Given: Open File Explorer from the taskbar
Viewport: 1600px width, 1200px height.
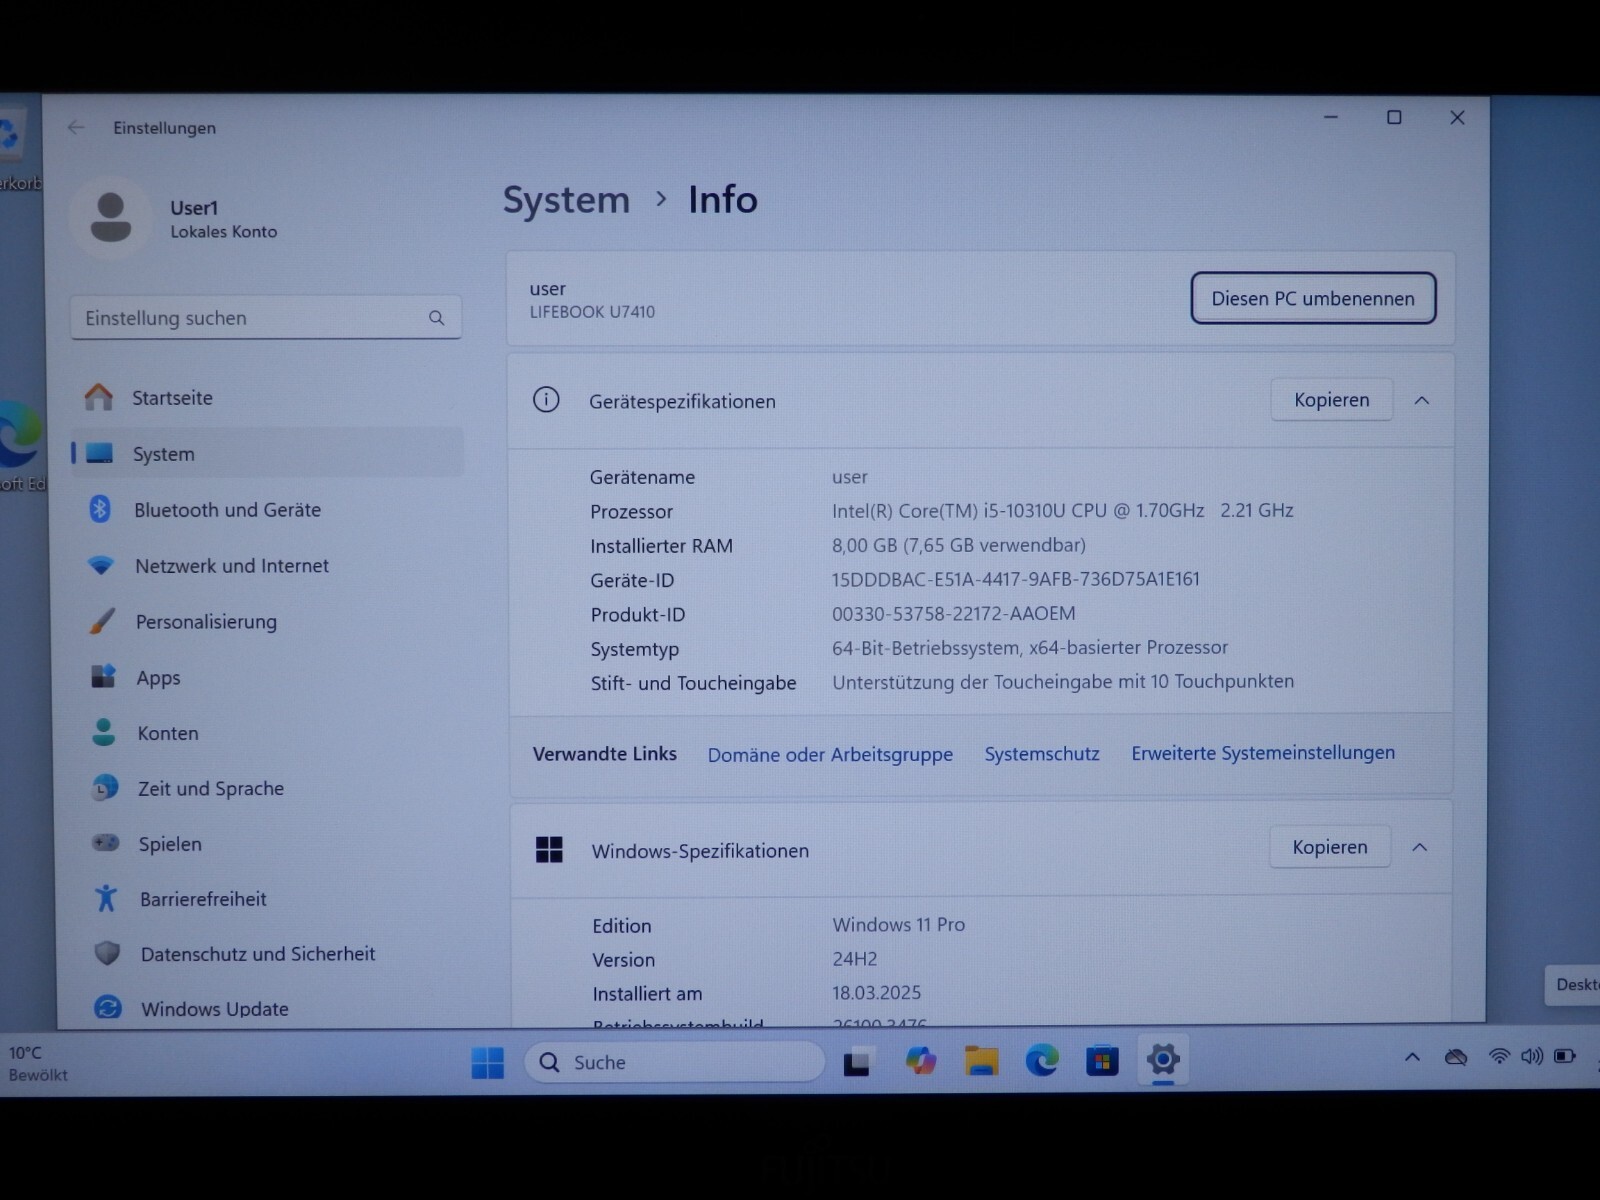Looking at the screenshot, I should (x=981, y=1061).
